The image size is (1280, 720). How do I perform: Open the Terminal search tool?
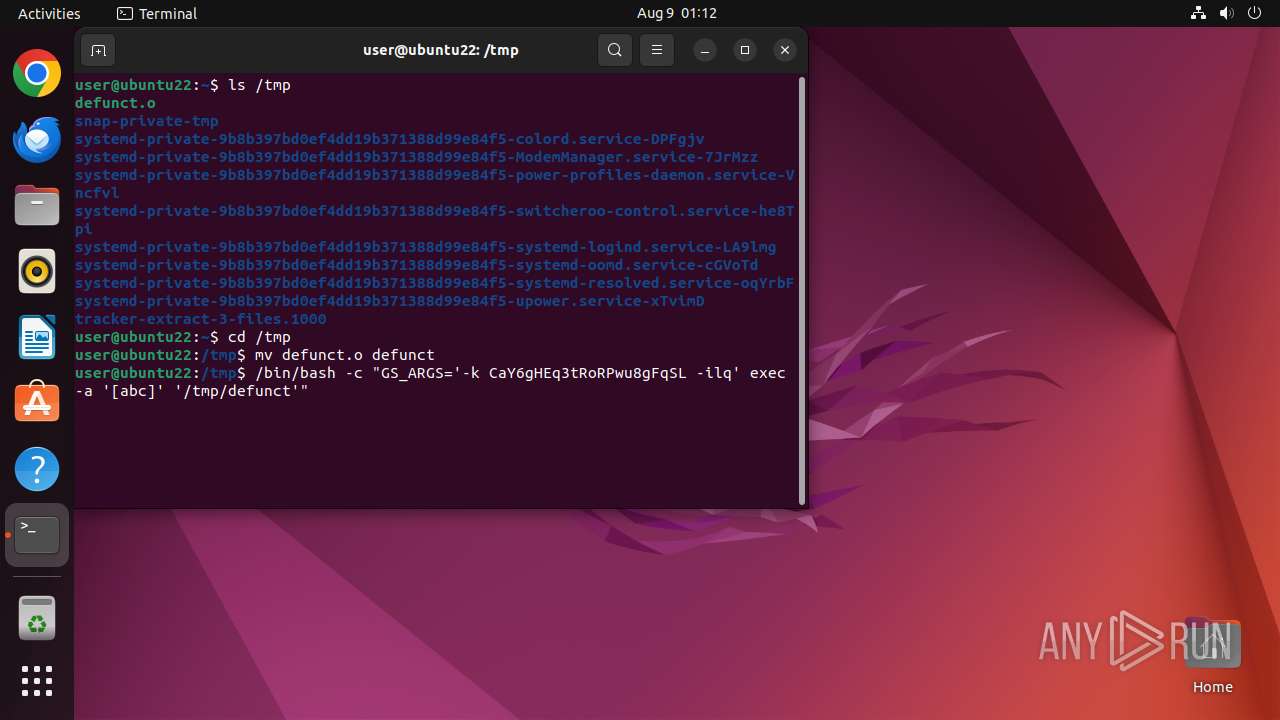pos(615,50)
